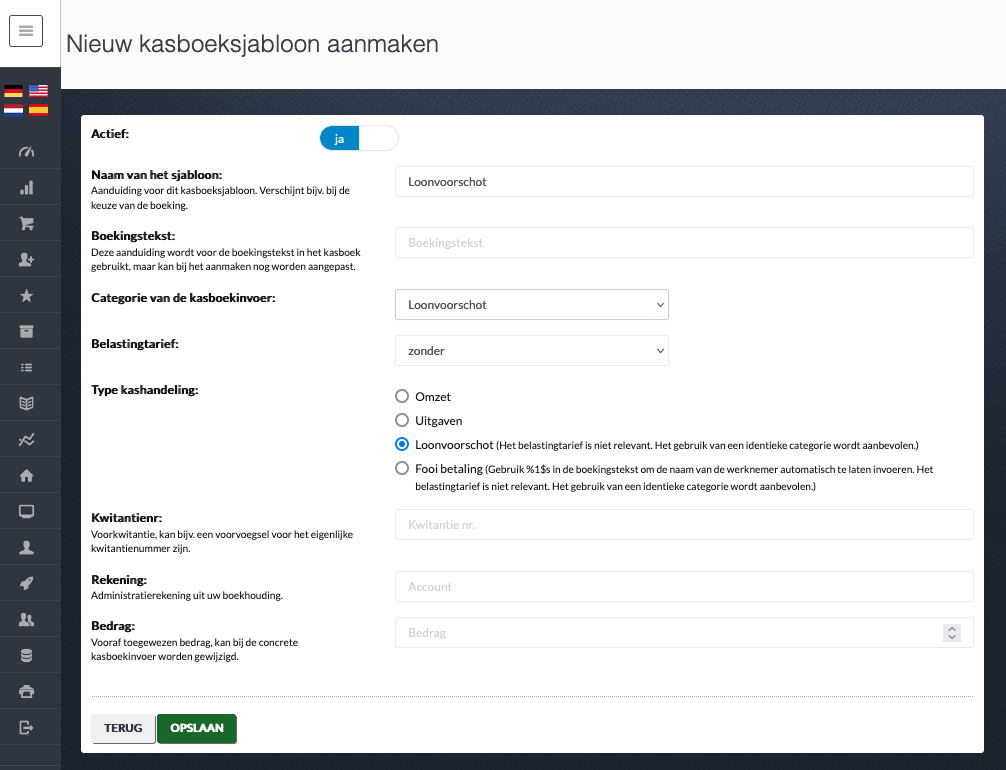
Task: Open the Categorie van de kasboekinvoer dropdown
Action: point(532,305)
